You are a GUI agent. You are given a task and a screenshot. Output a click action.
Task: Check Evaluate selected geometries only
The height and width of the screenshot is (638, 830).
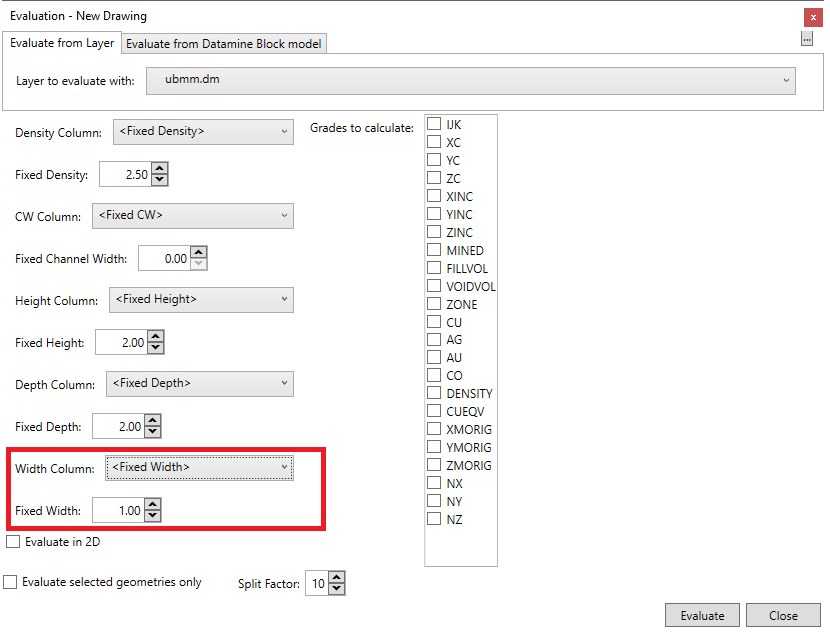point(10,582)
